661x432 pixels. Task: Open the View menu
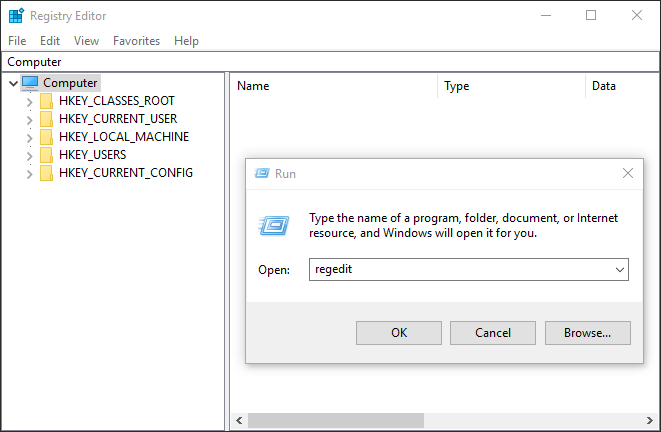pyautogui.click(x=86, y=41)
